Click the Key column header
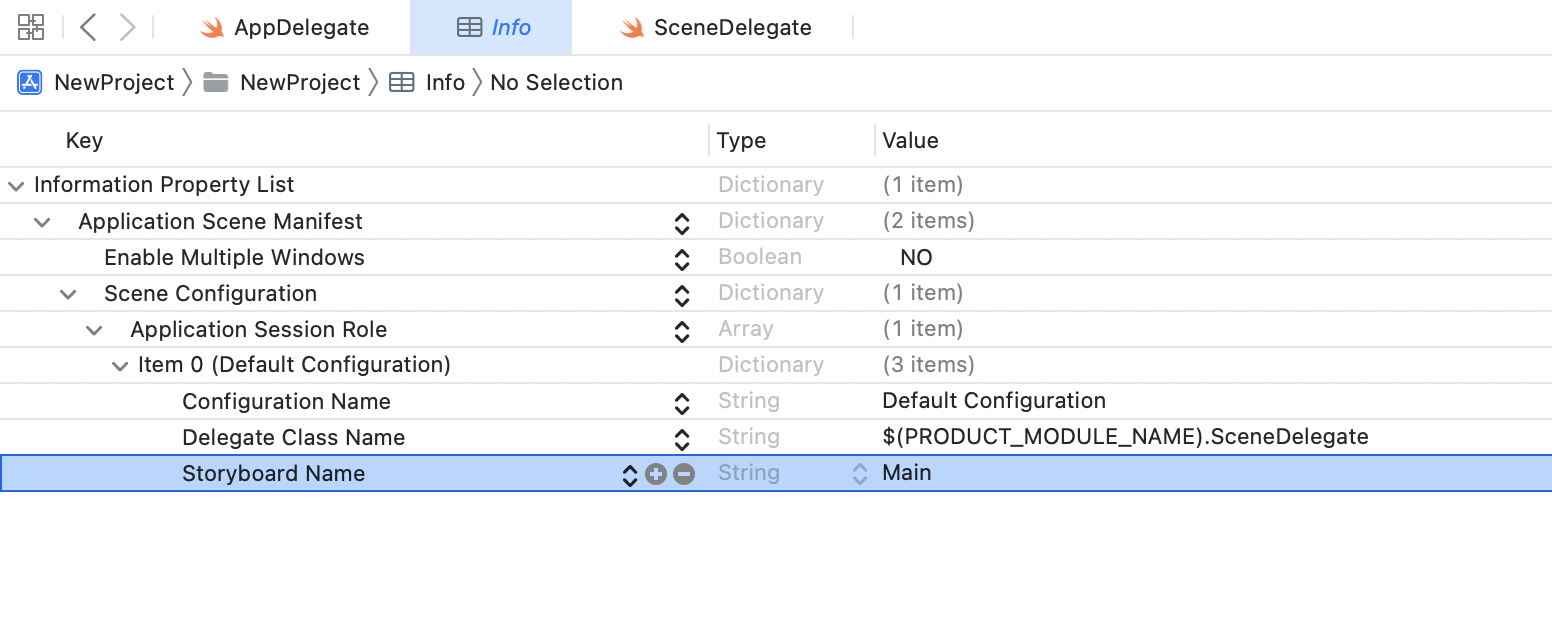1552x620 pixels. tap(84, 141)
